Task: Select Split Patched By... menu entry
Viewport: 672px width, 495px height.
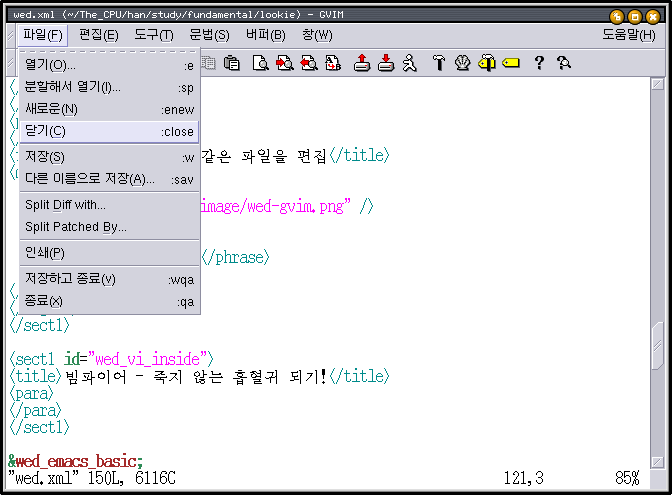Action: (109, 227)
